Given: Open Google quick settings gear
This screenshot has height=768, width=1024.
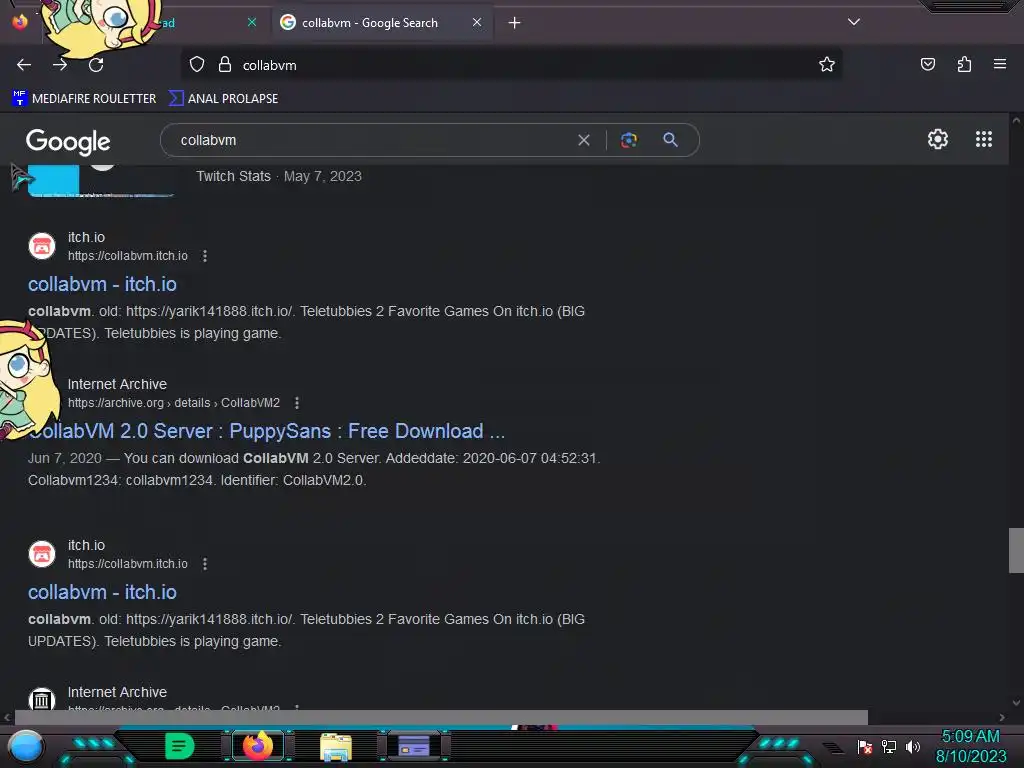Looking at the screenshot, I should point(938,139).
